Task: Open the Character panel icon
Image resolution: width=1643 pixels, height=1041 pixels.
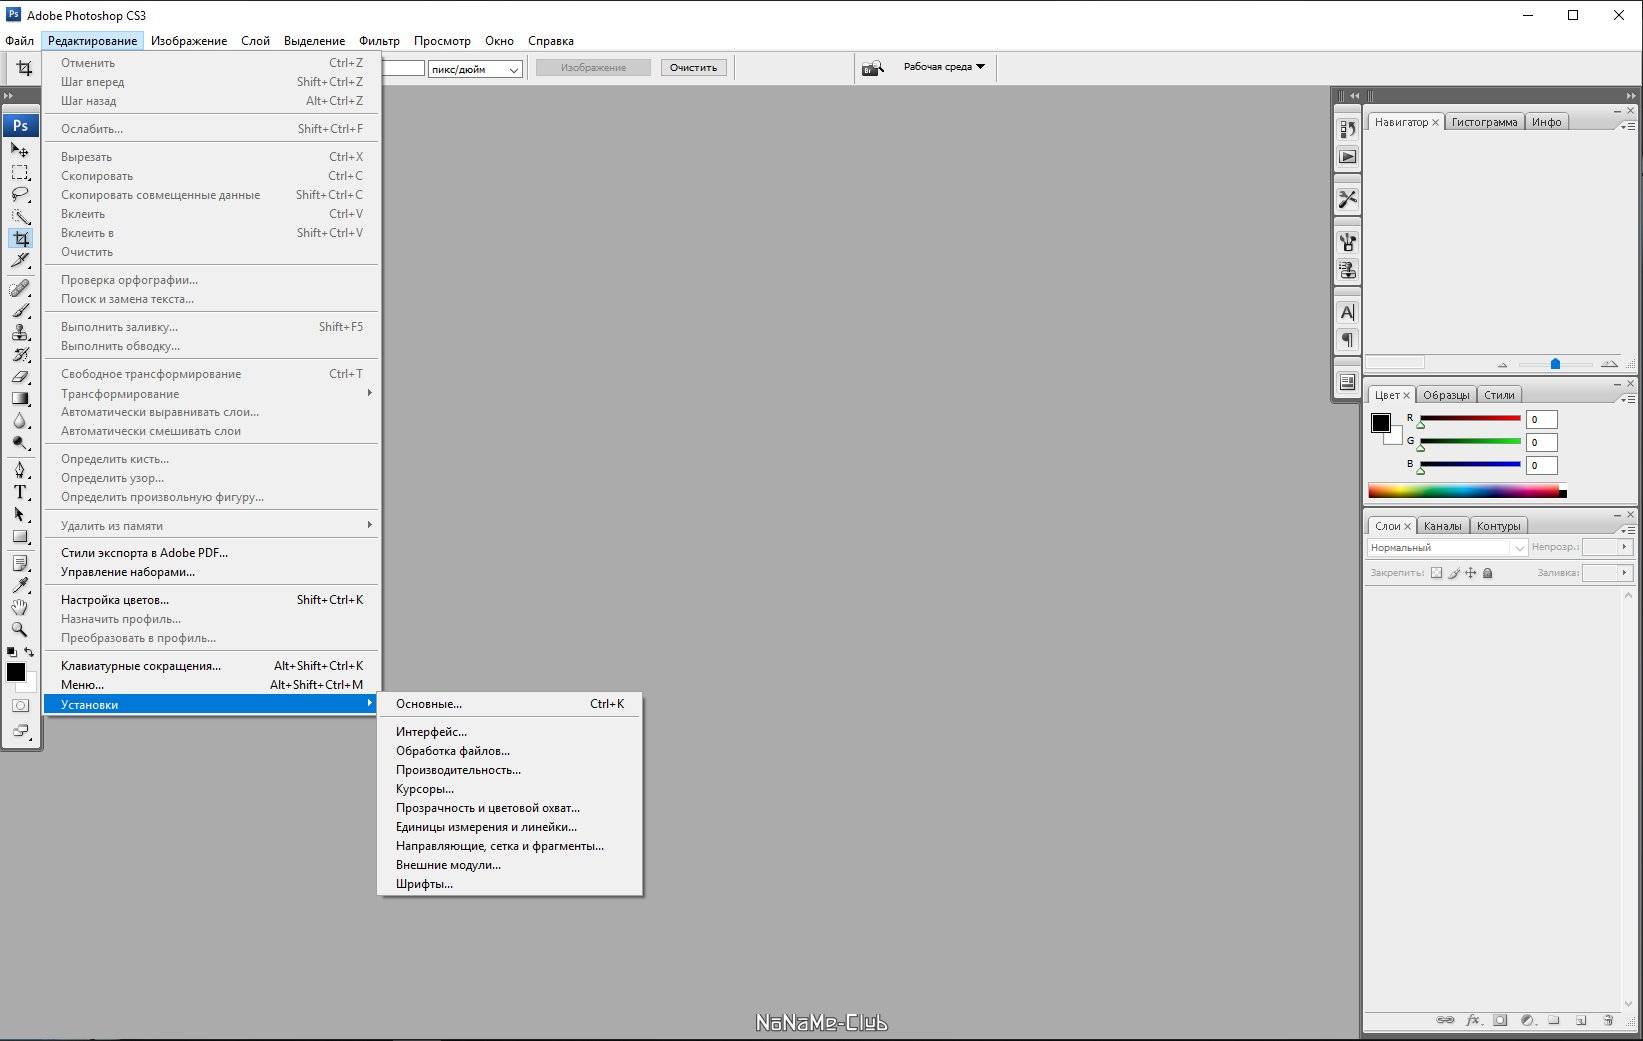Action: pos(1347,312)
